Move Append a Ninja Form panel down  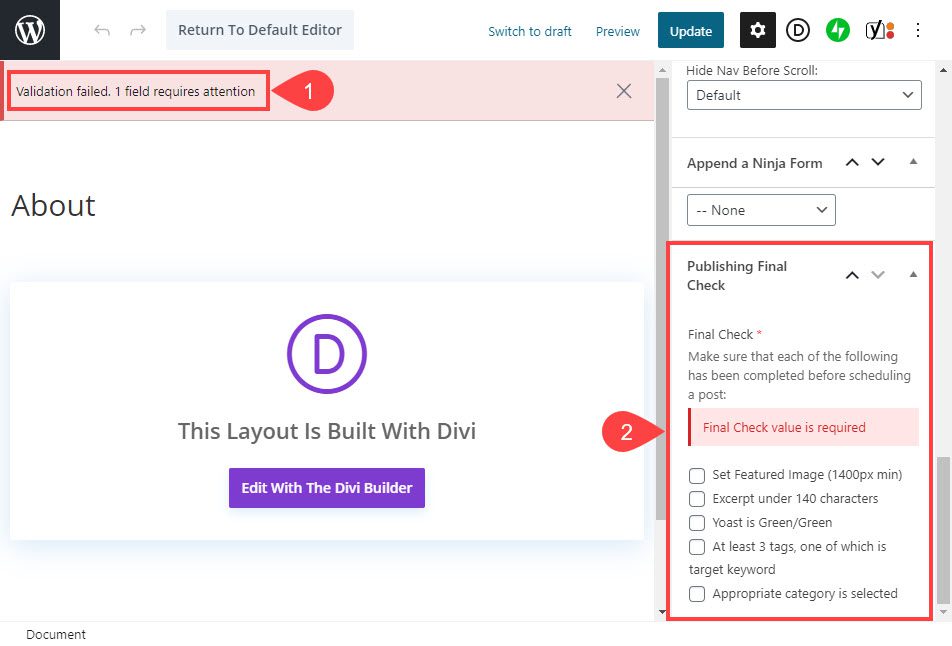(878, 163)
